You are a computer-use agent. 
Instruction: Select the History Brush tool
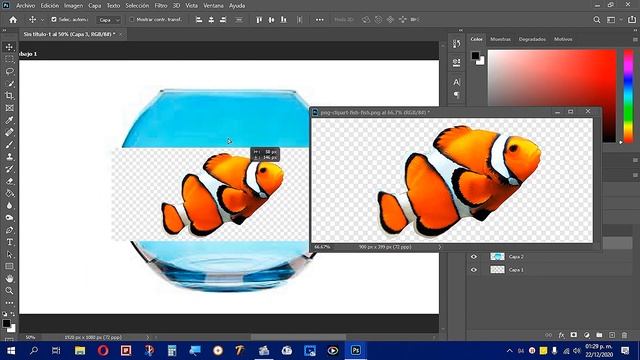(x=9, y=169)
